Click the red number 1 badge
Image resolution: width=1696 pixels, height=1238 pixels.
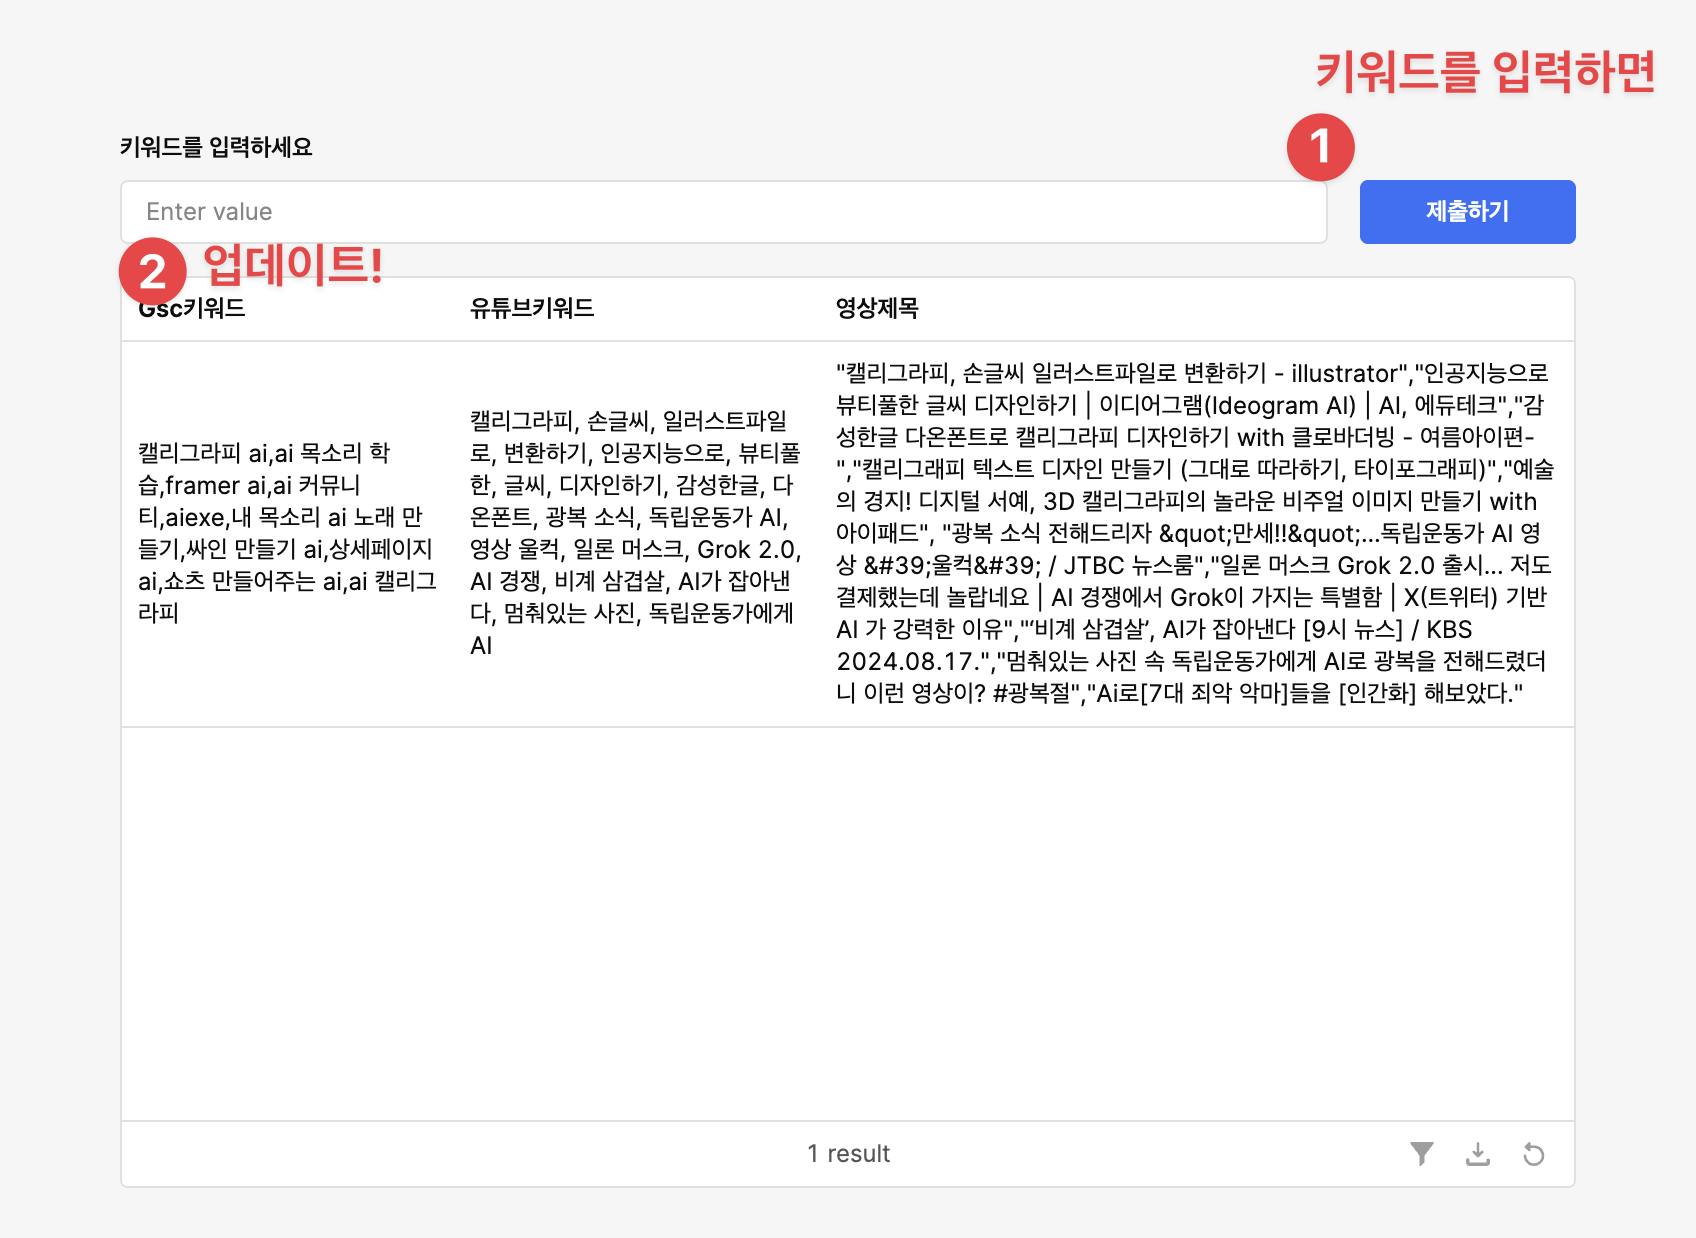(x=1320, y=147)
